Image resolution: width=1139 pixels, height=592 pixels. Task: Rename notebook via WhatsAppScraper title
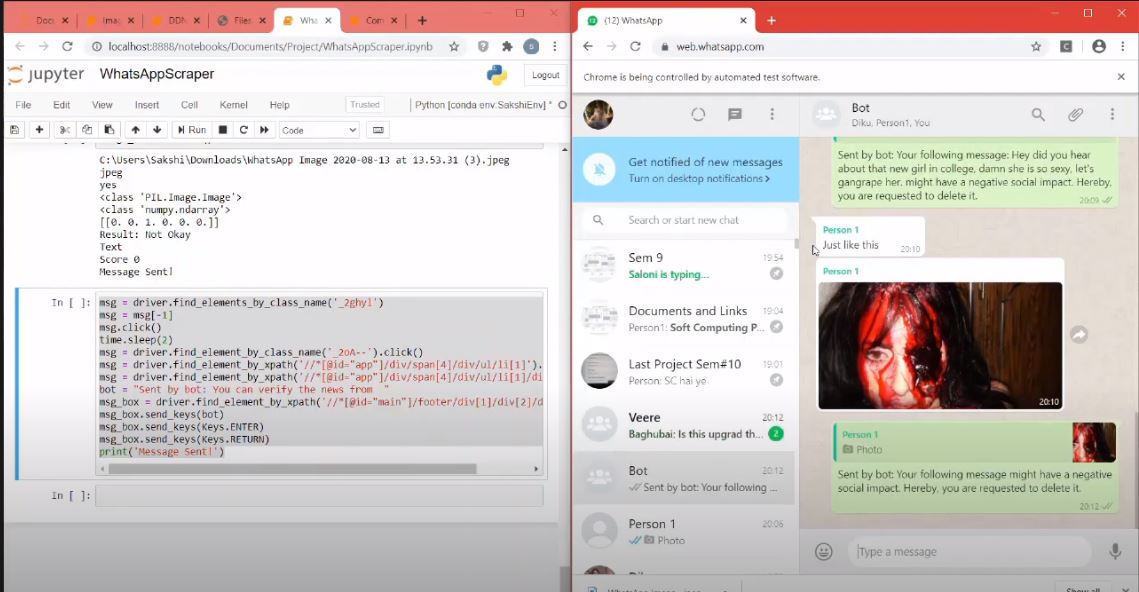(157, 74)
